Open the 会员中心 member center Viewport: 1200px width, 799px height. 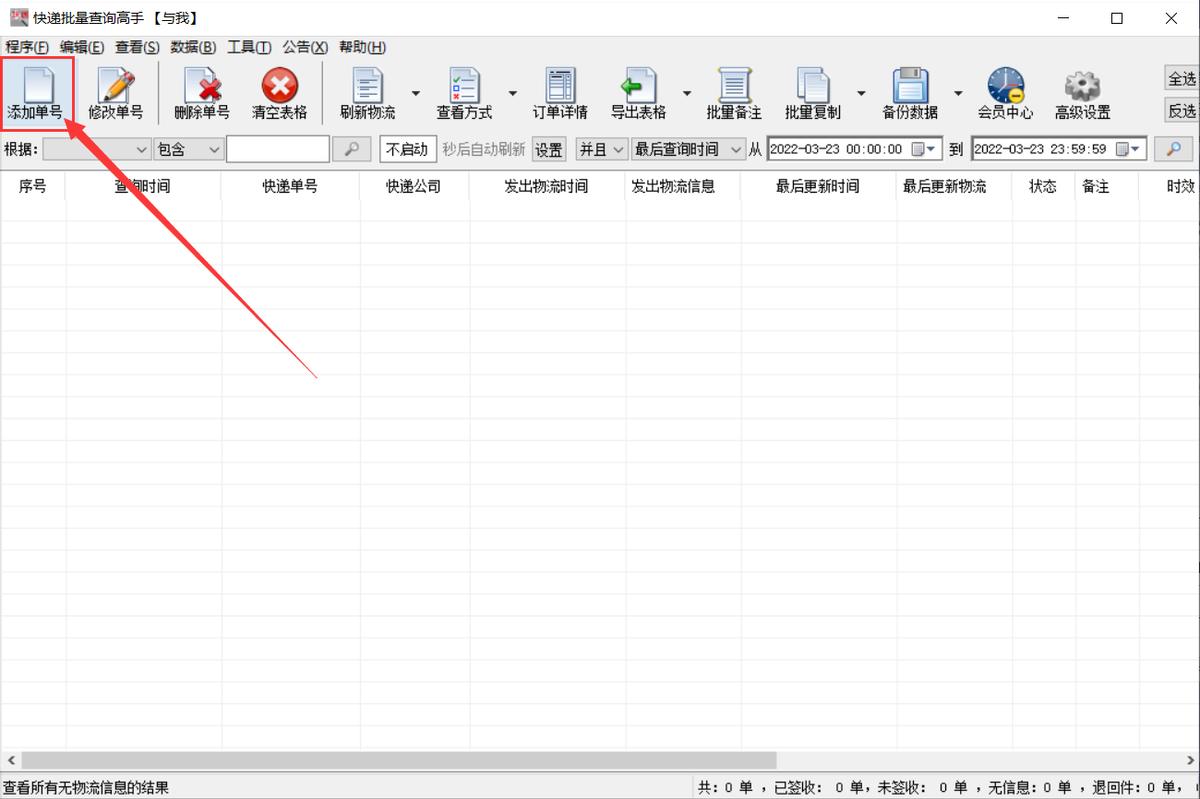[x=1005, y=92]
